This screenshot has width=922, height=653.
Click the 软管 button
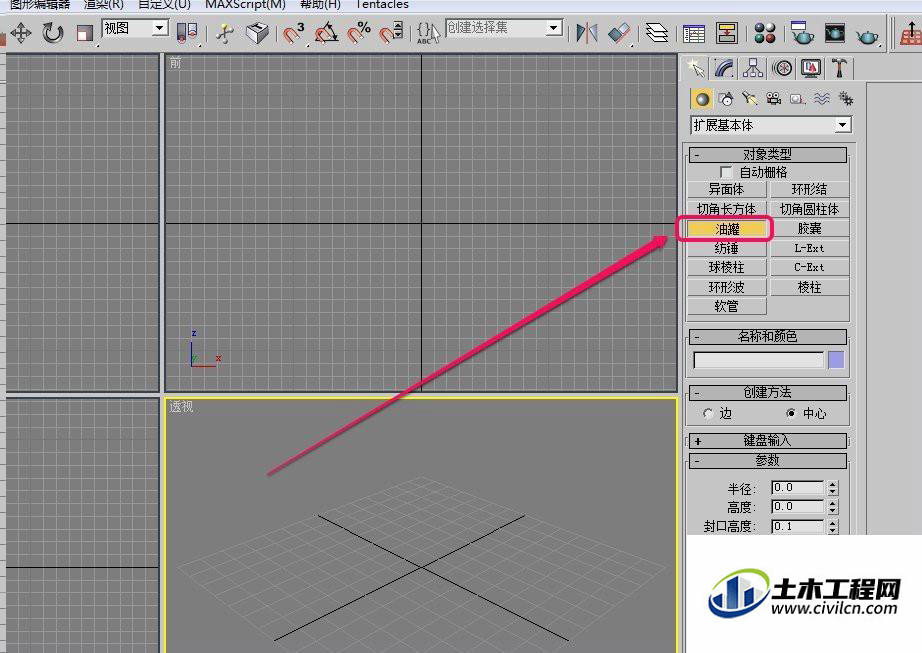pyautogui.click(x=727, y=306)
